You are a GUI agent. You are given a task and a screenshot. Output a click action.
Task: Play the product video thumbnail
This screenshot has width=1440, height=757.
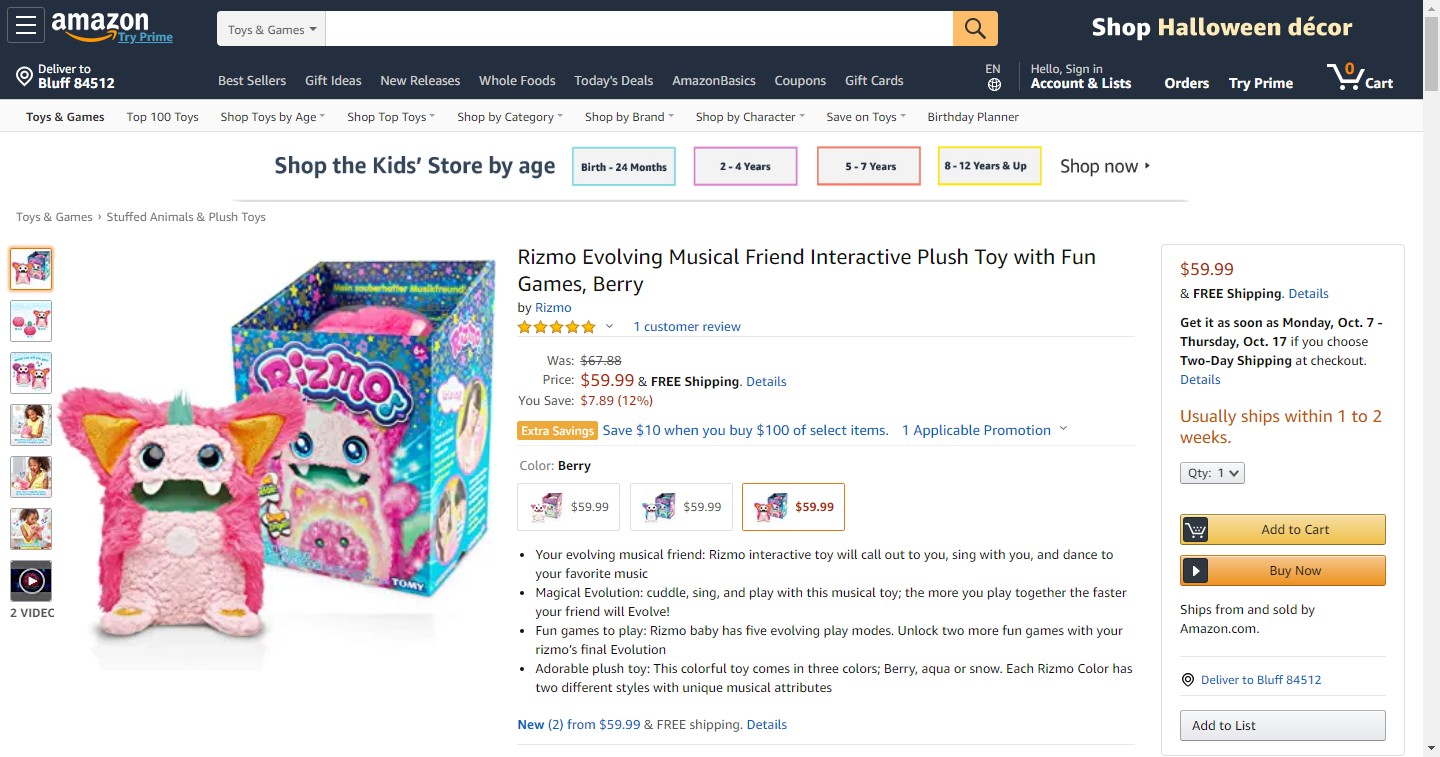pyautogui.click(x=31, y=581)
